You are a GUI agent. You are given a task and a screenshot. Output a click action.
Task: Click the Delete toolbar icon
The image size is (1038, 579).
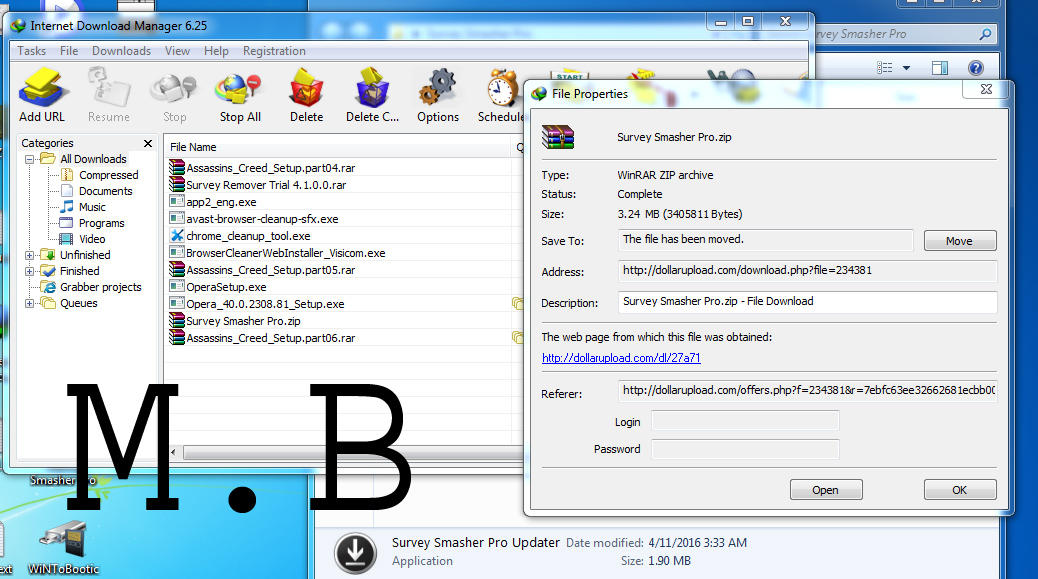306,87
